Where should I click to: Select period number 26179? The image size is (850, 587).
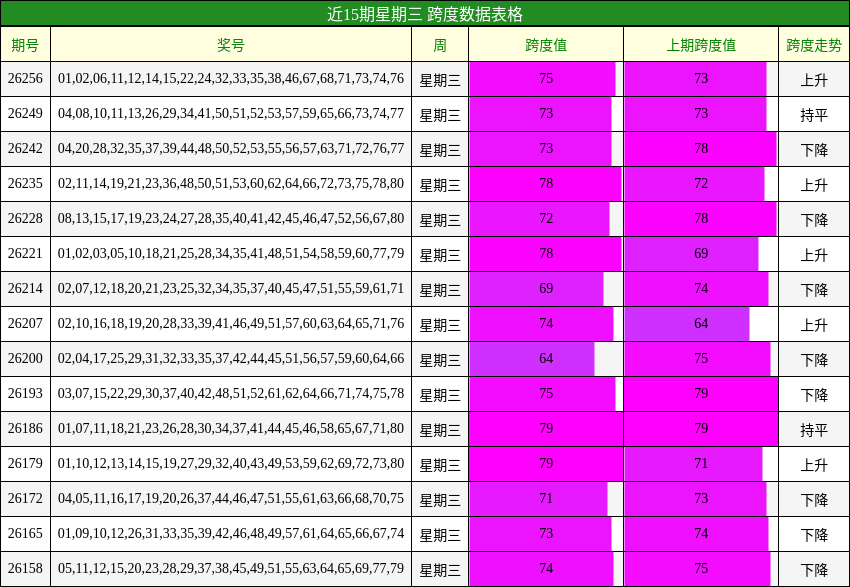point(25,464)
